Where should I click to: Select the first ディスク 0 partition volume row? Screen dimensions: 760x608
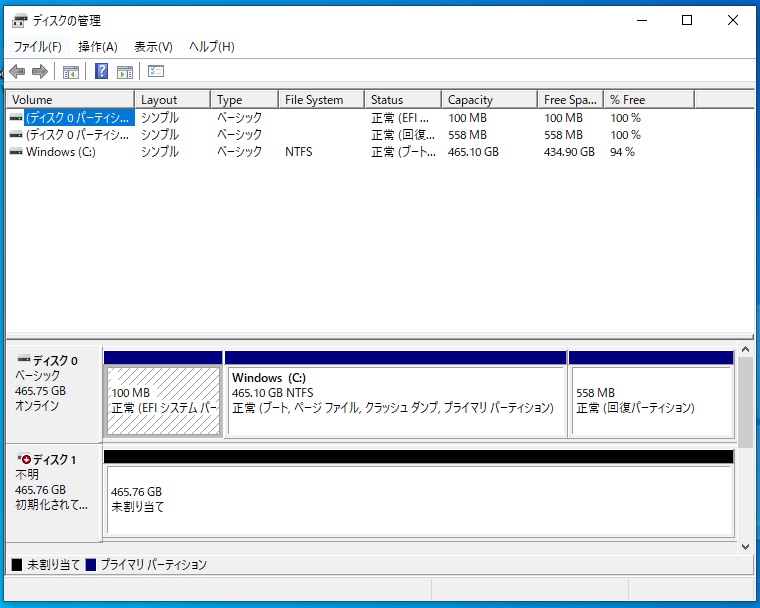79,118
